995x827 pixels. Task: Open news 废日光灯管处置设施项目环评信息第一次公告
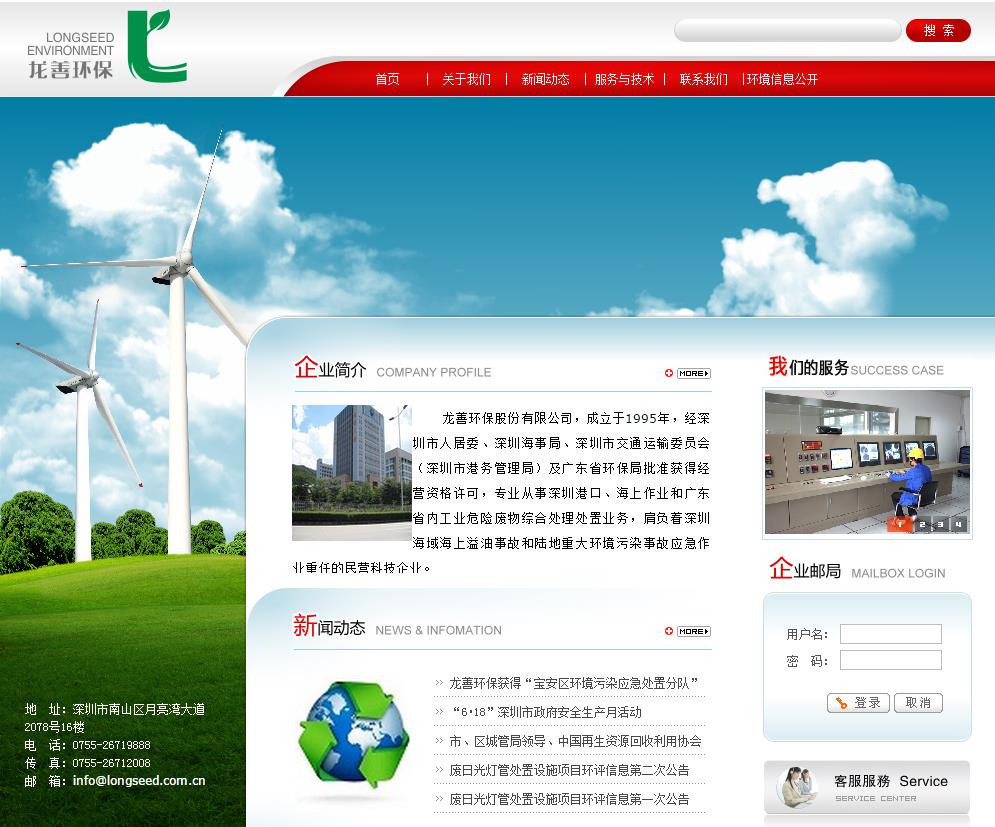[569, 799]
